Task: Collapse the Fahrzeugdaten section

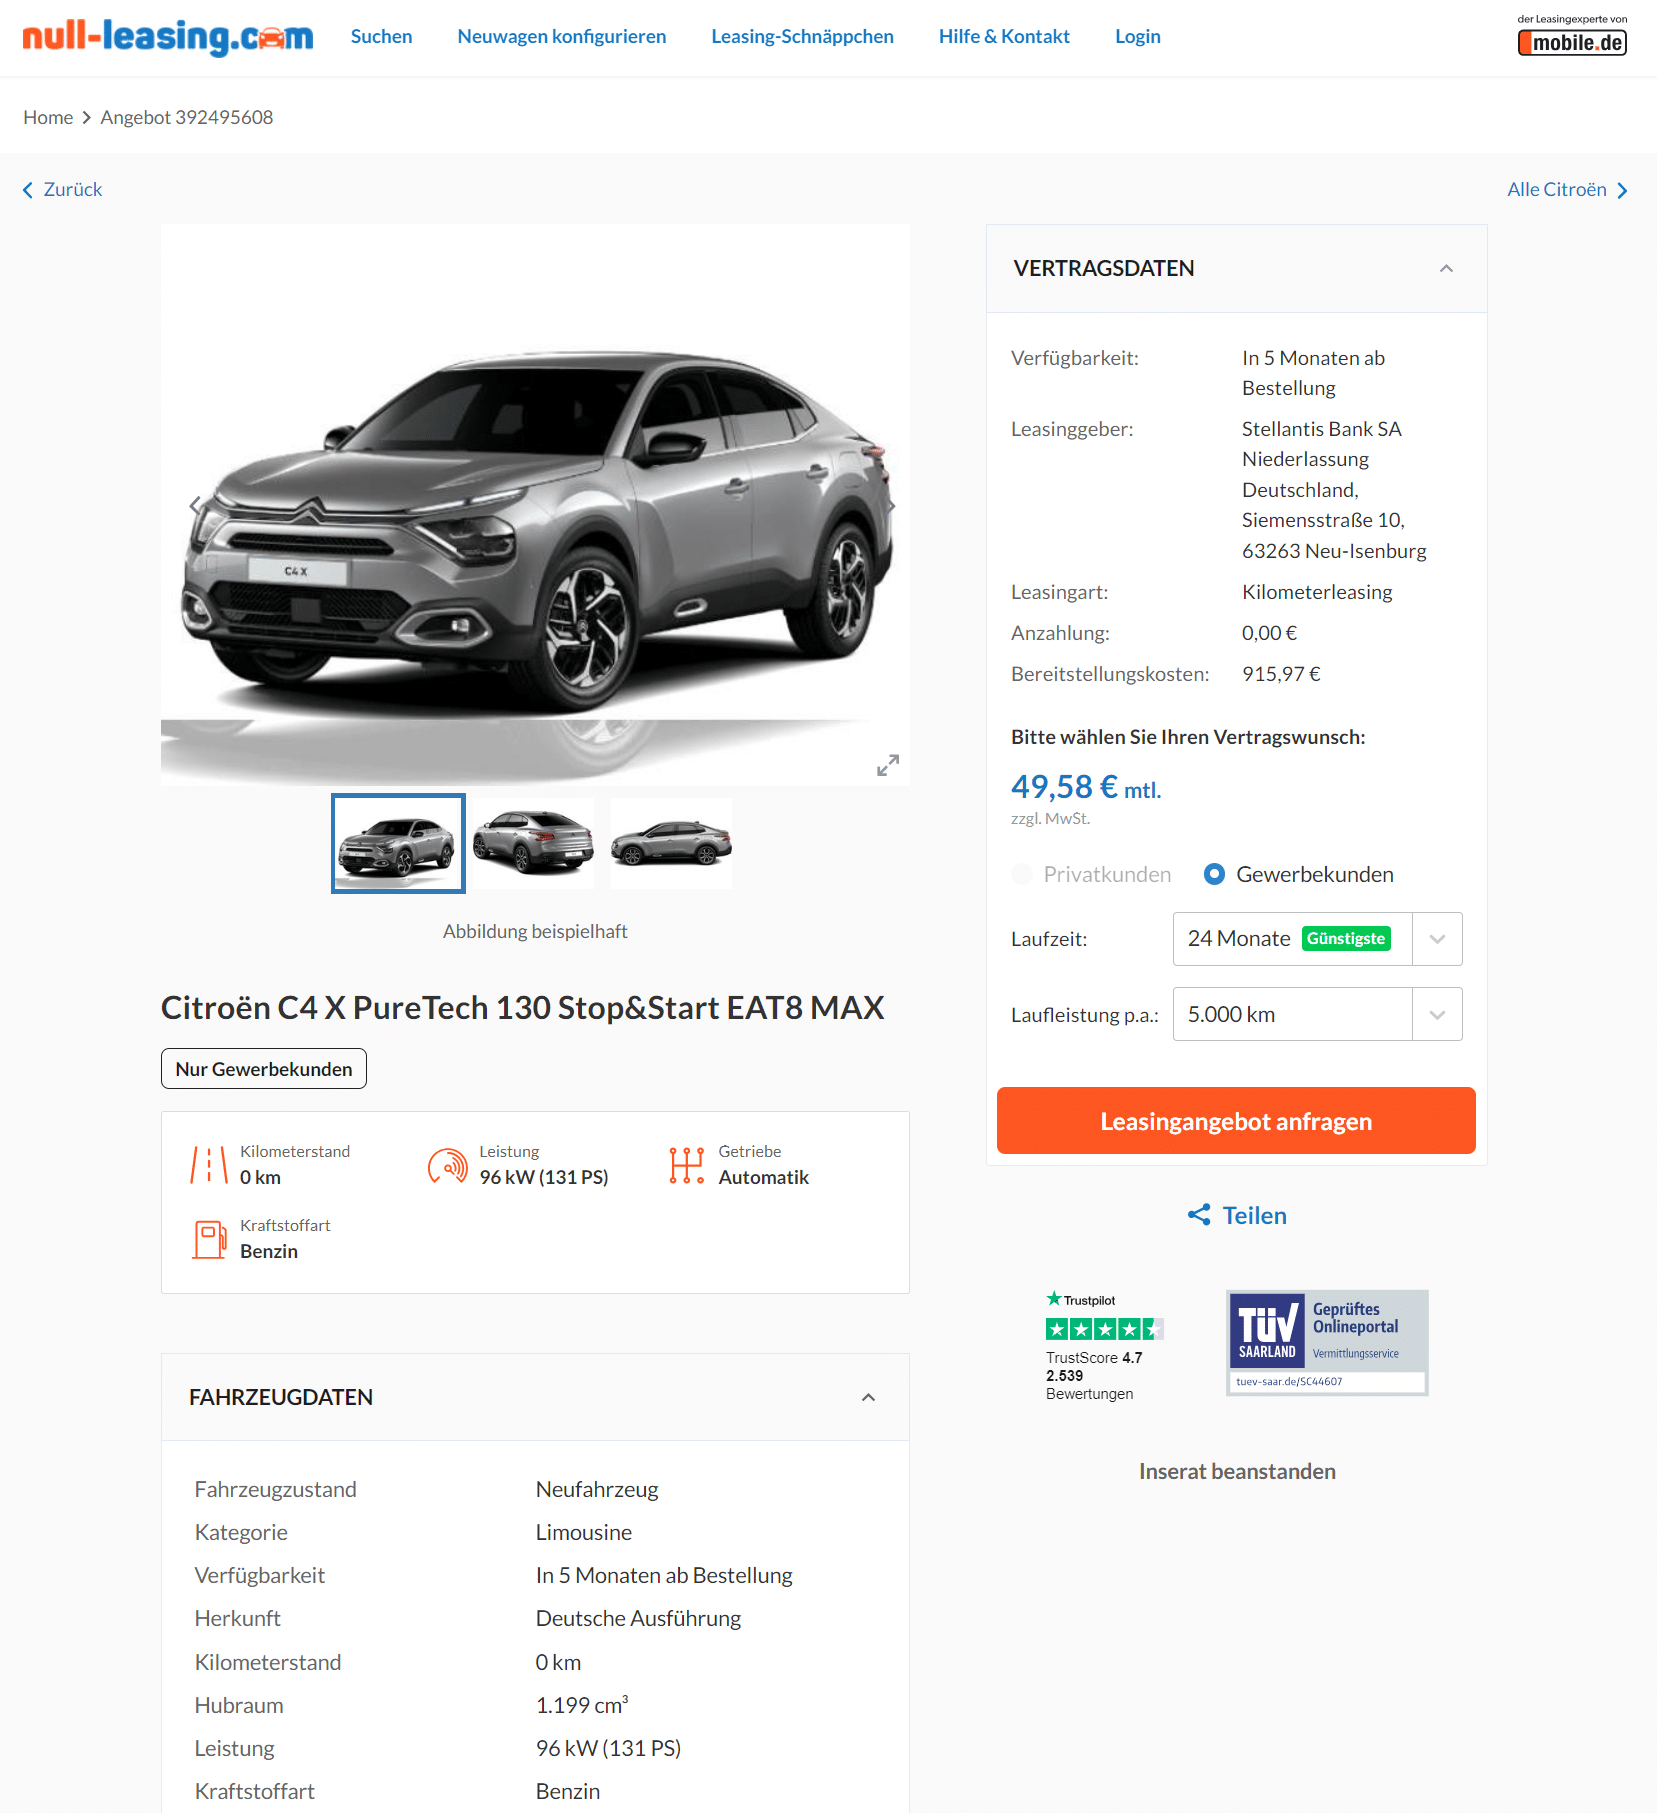Action: (868, 1397)
